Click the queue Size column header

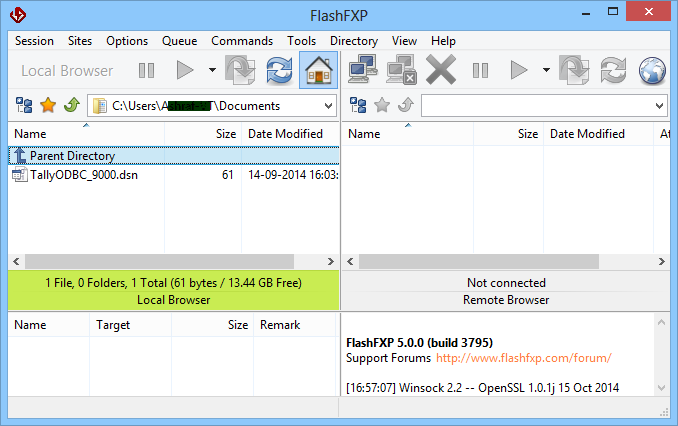(x=212, y=325)
